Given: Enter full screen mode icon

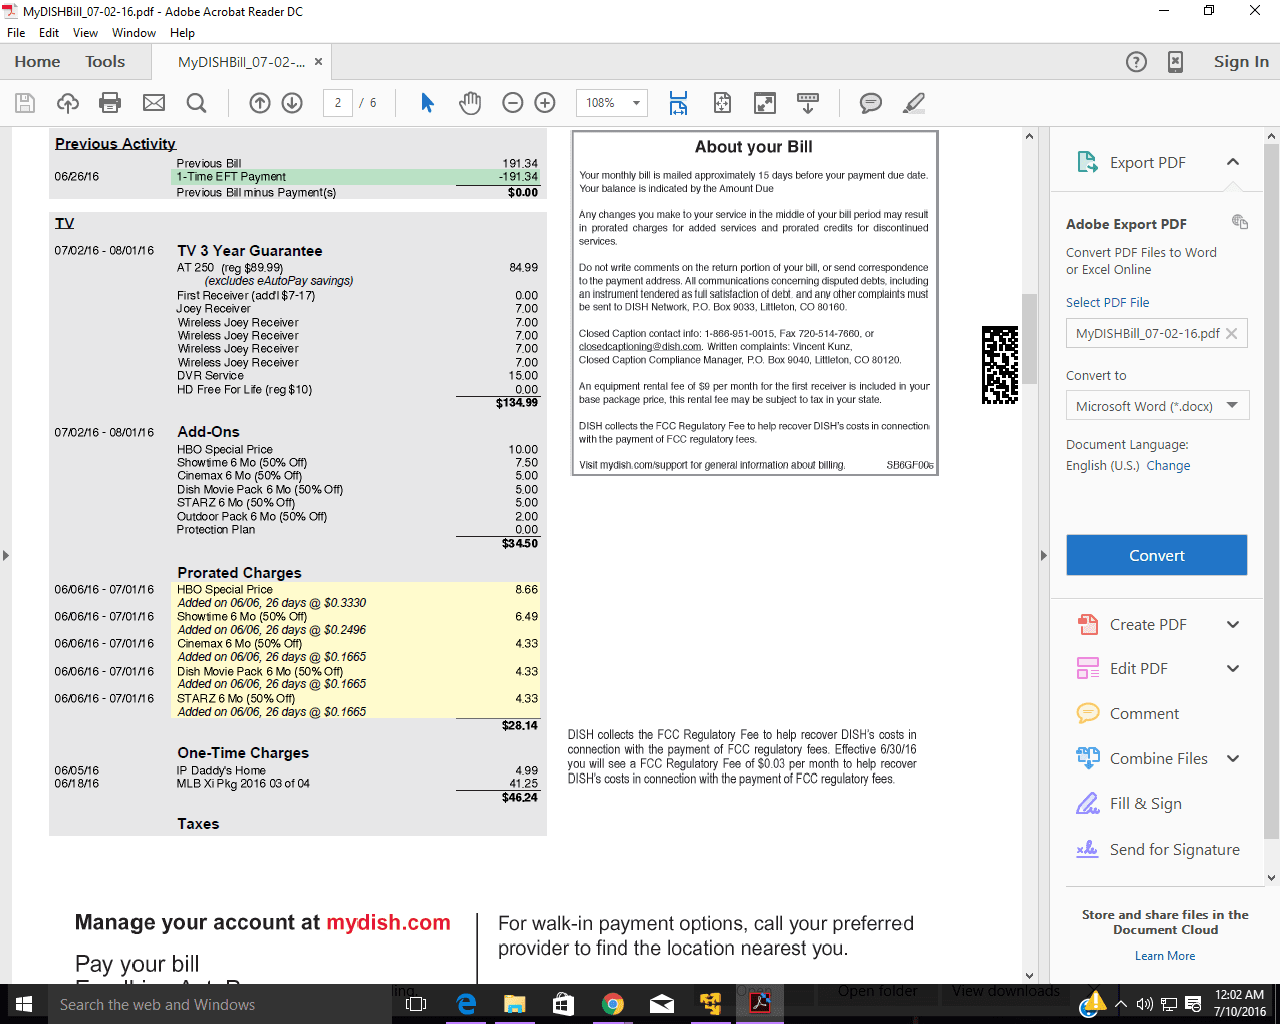Looking at the screenshot, I should click(x=765, y=103).
